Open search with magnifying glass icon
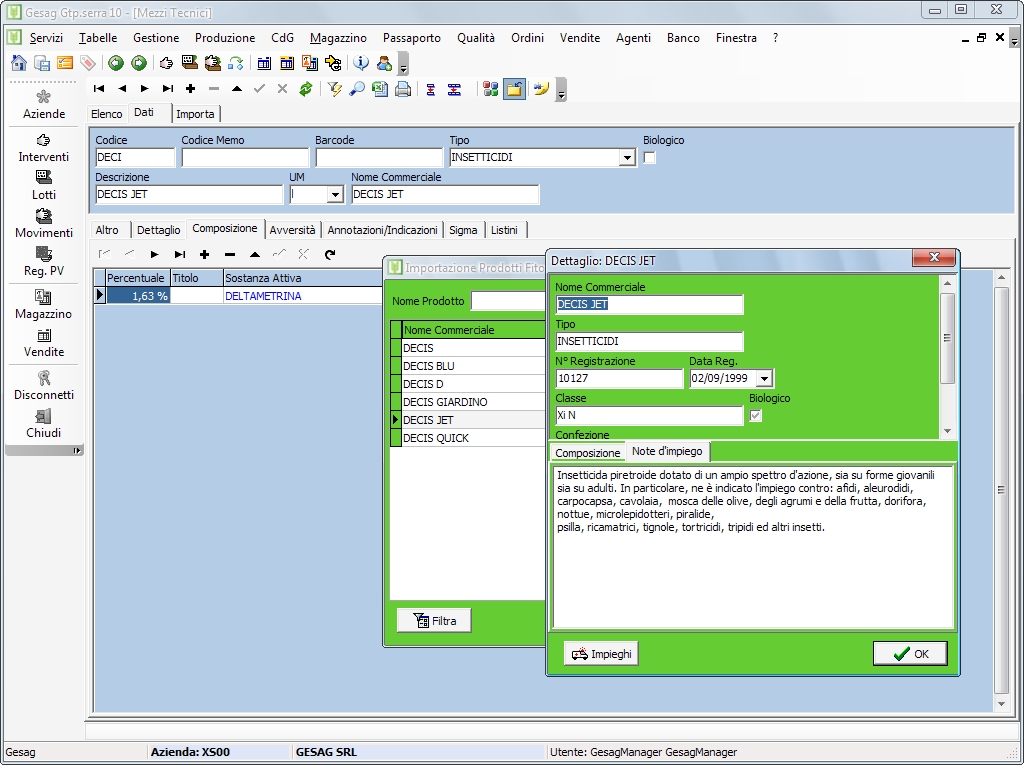 (357, 89)
